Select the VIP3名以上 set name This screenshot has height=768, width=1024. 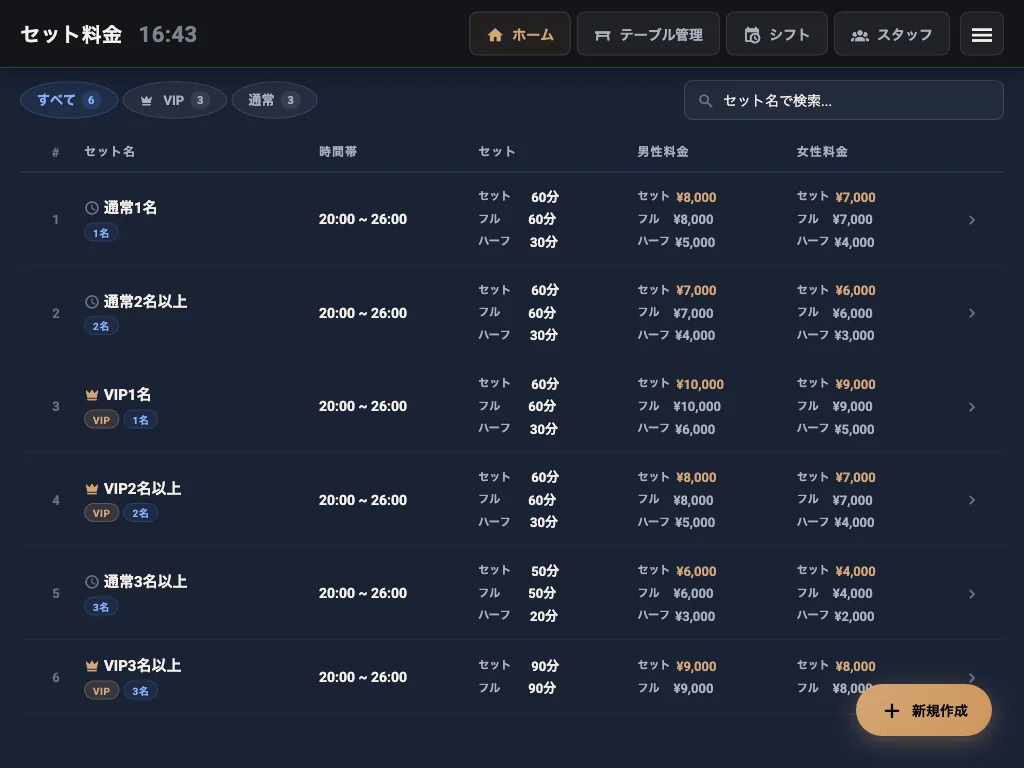pos(142,665)
